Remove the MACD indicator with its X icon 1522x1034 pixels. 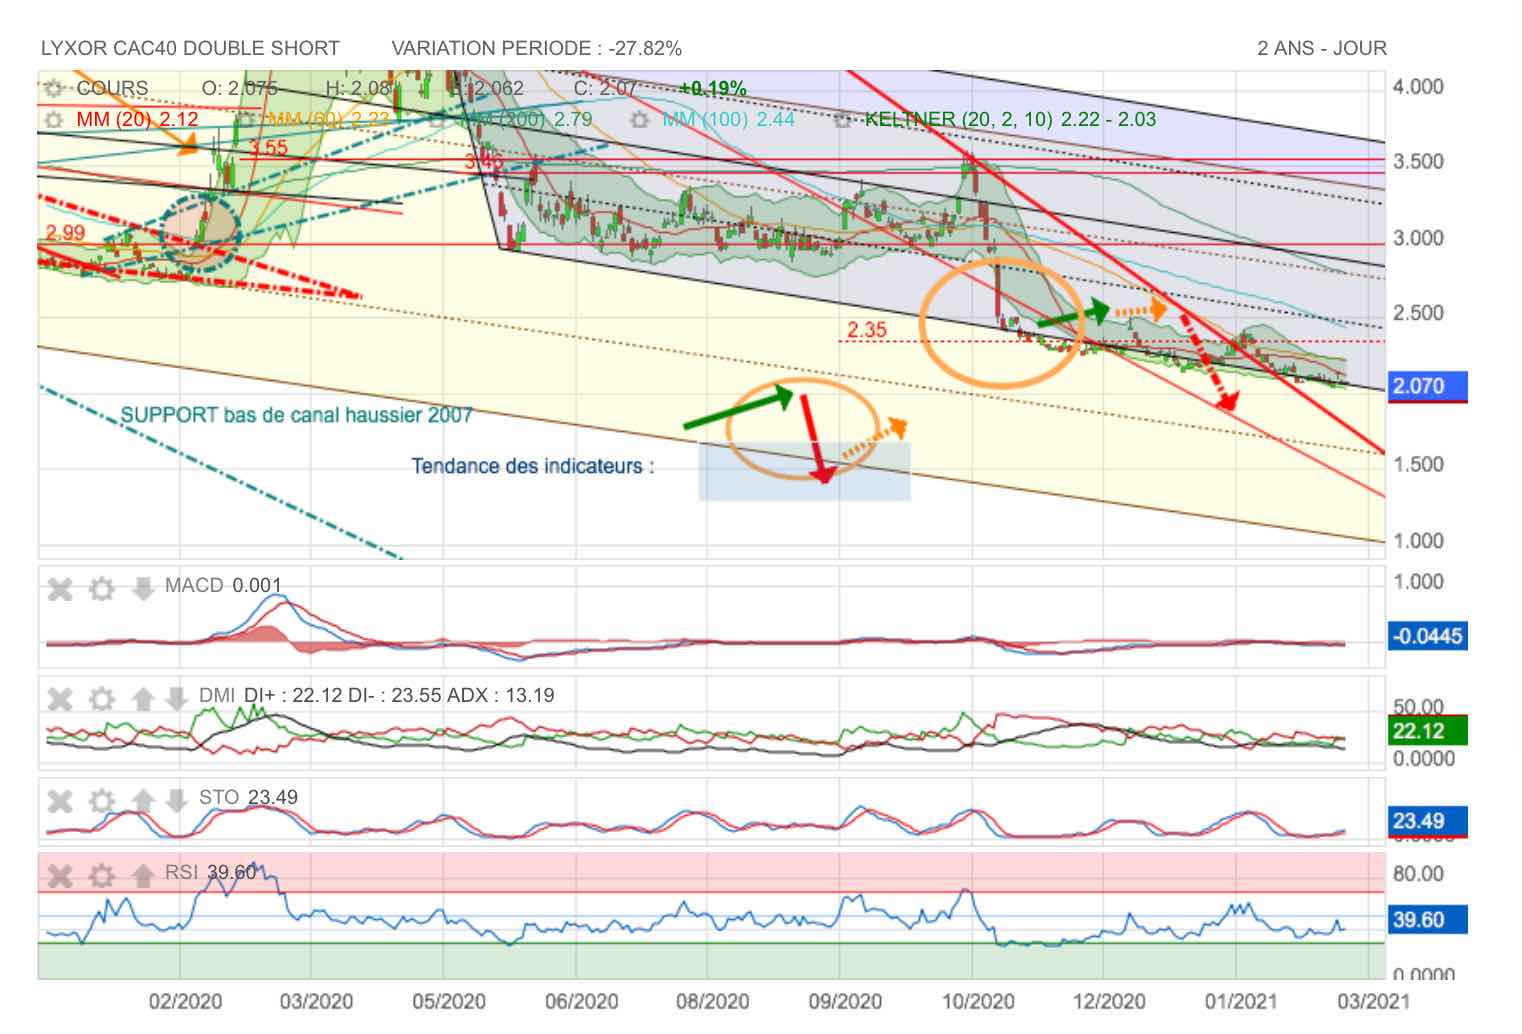point(60,588)
